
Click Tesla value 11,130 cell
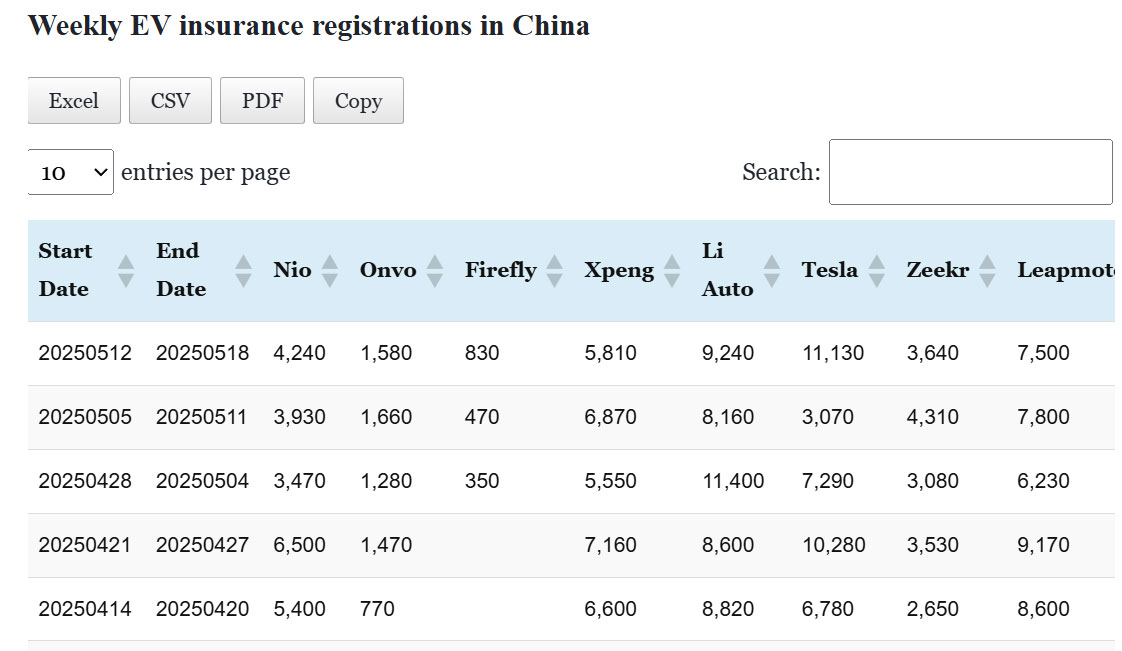pyautogui.click(x=833, y=353)
